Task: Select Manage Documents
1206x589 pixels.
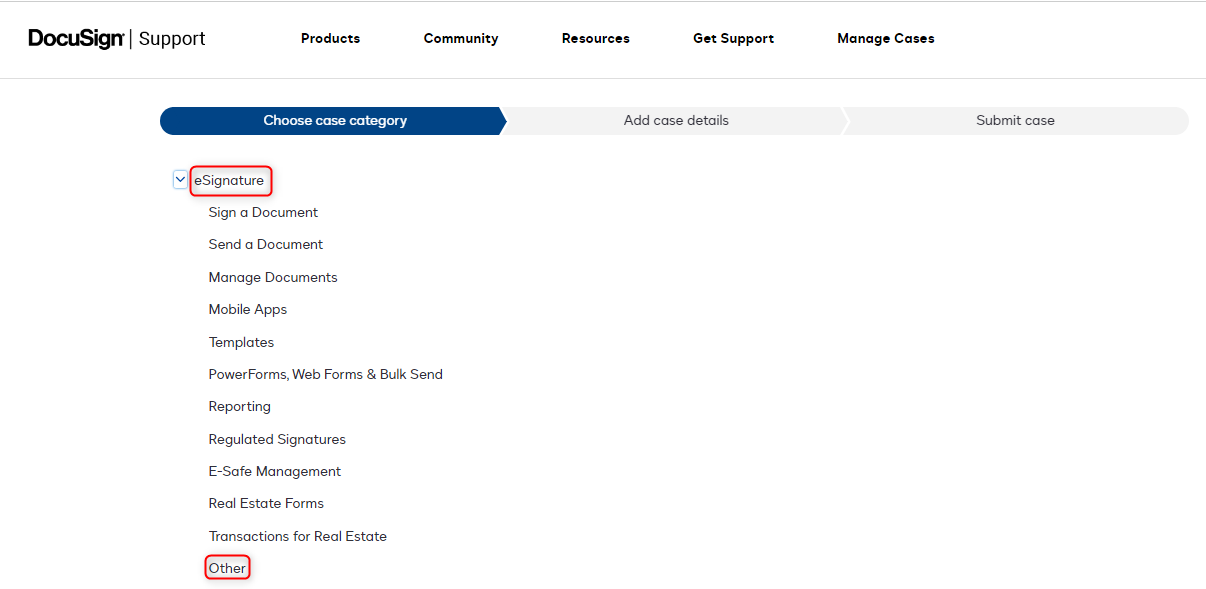Action: (x=273, y=278)
